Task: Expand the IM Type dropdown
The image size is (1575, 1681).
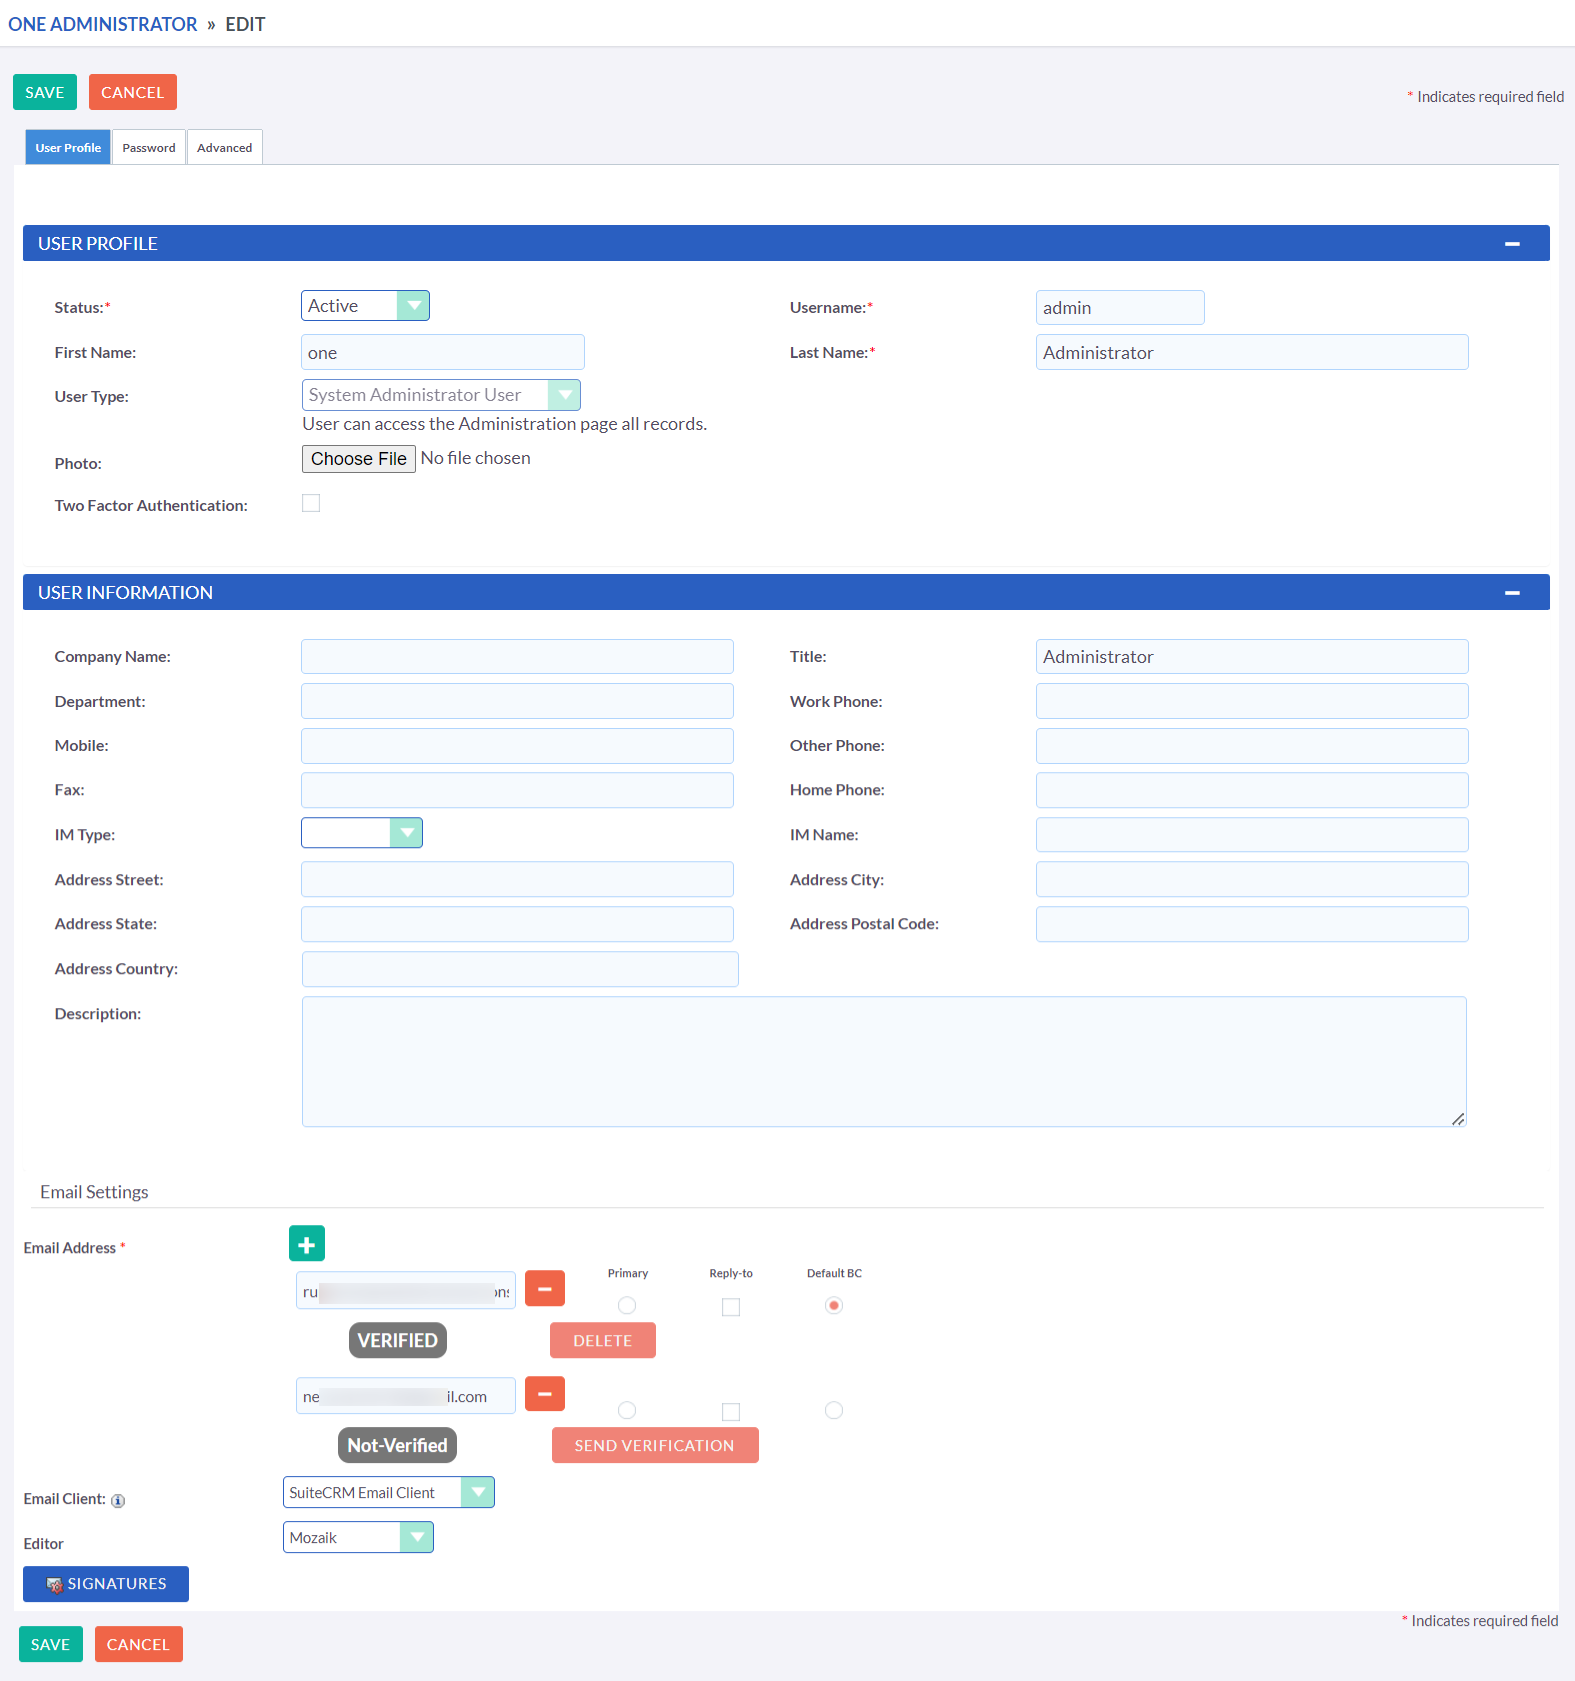Action: [361, 833]
